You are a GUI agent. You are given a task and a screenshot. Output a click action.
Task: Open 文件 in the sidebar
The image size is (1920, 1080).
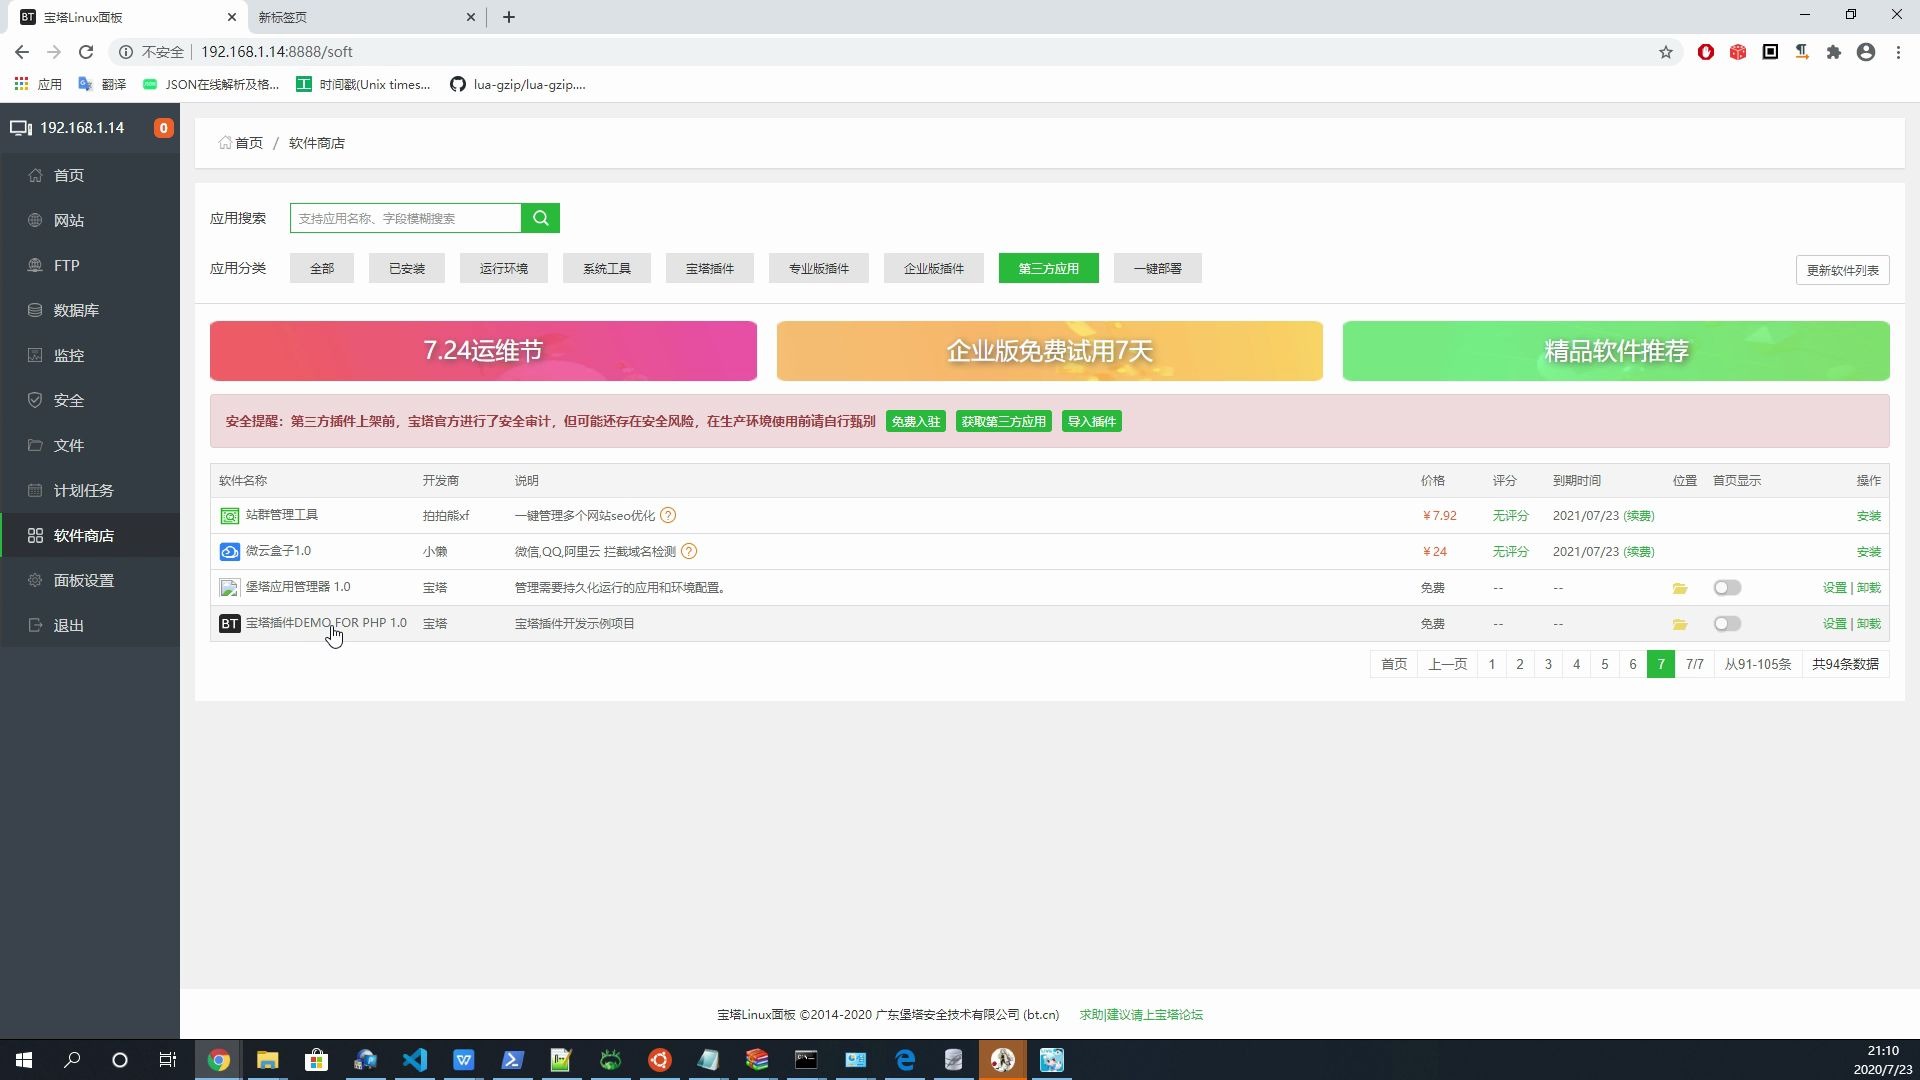point(90,445)
